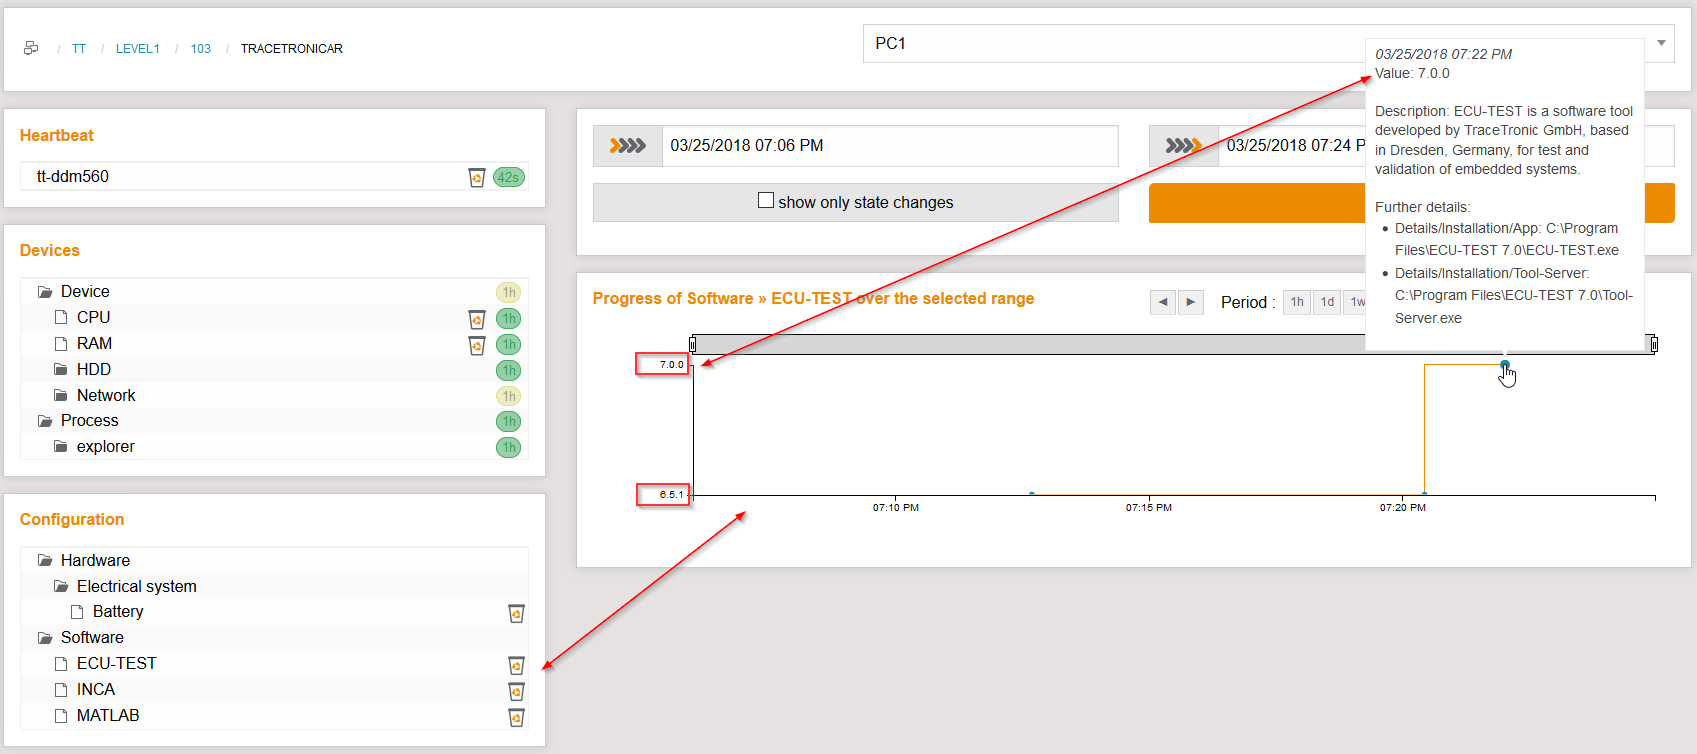
Task: Click the left handle of the chart range slider
Action: (692, 345)
